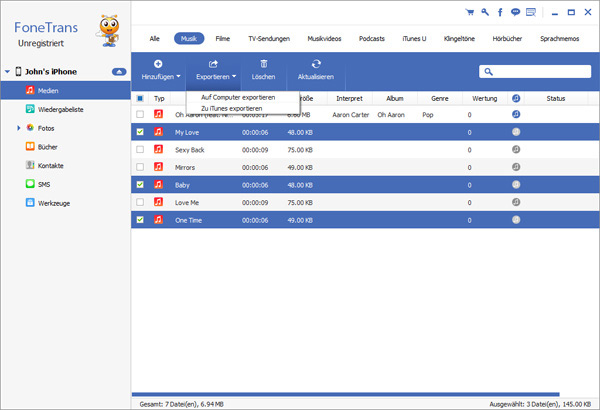Click the ringtone icon for Sexy Back row
The image size is (600, 410).
coord(516,149)
